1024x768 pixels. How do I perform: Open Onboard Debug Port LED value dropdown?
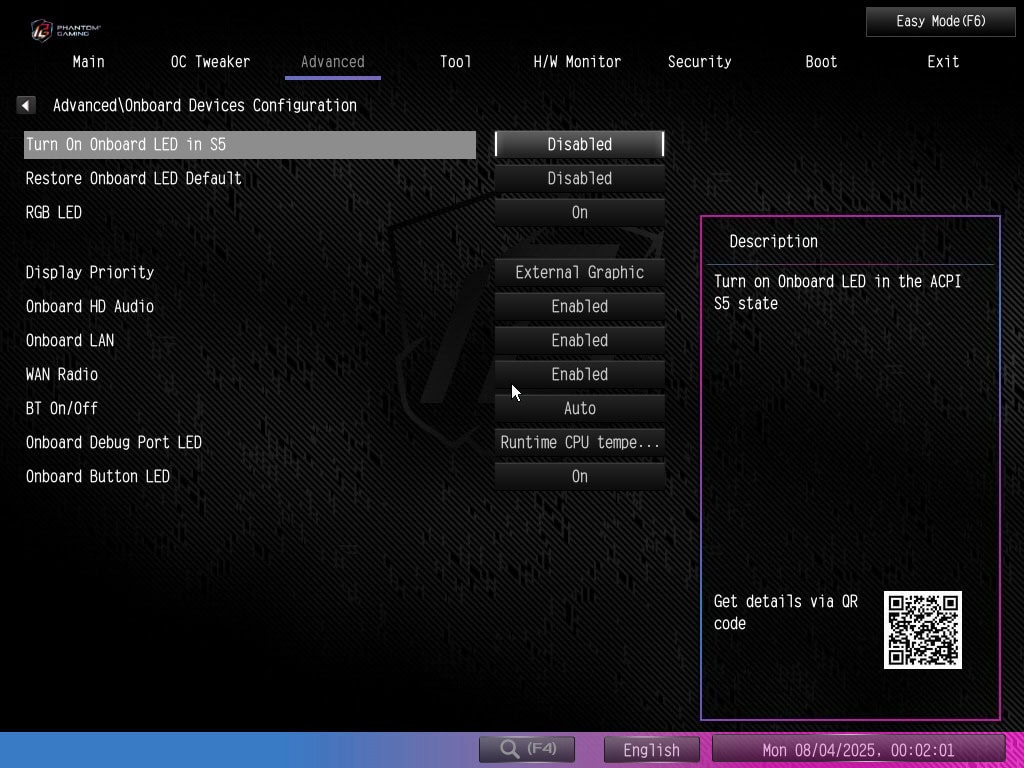(x=579, y=442)
